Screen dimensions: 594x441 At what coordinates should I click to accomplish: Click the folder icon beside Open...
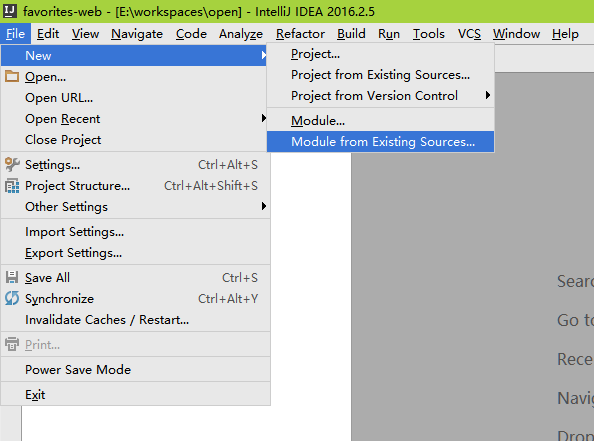click(12, 77)
